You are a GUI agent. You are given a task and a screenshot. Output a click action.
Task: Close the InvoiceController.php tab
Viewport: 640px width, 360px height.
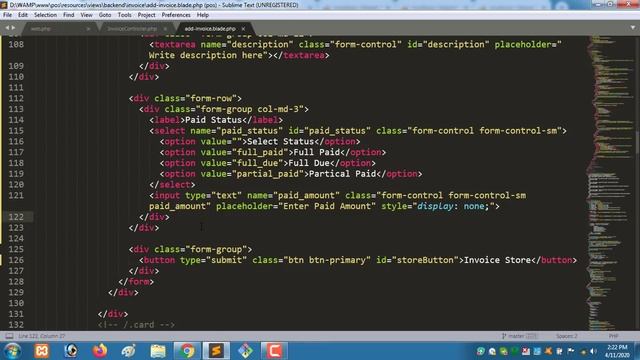pyautogui.click(x=165, y=29)
